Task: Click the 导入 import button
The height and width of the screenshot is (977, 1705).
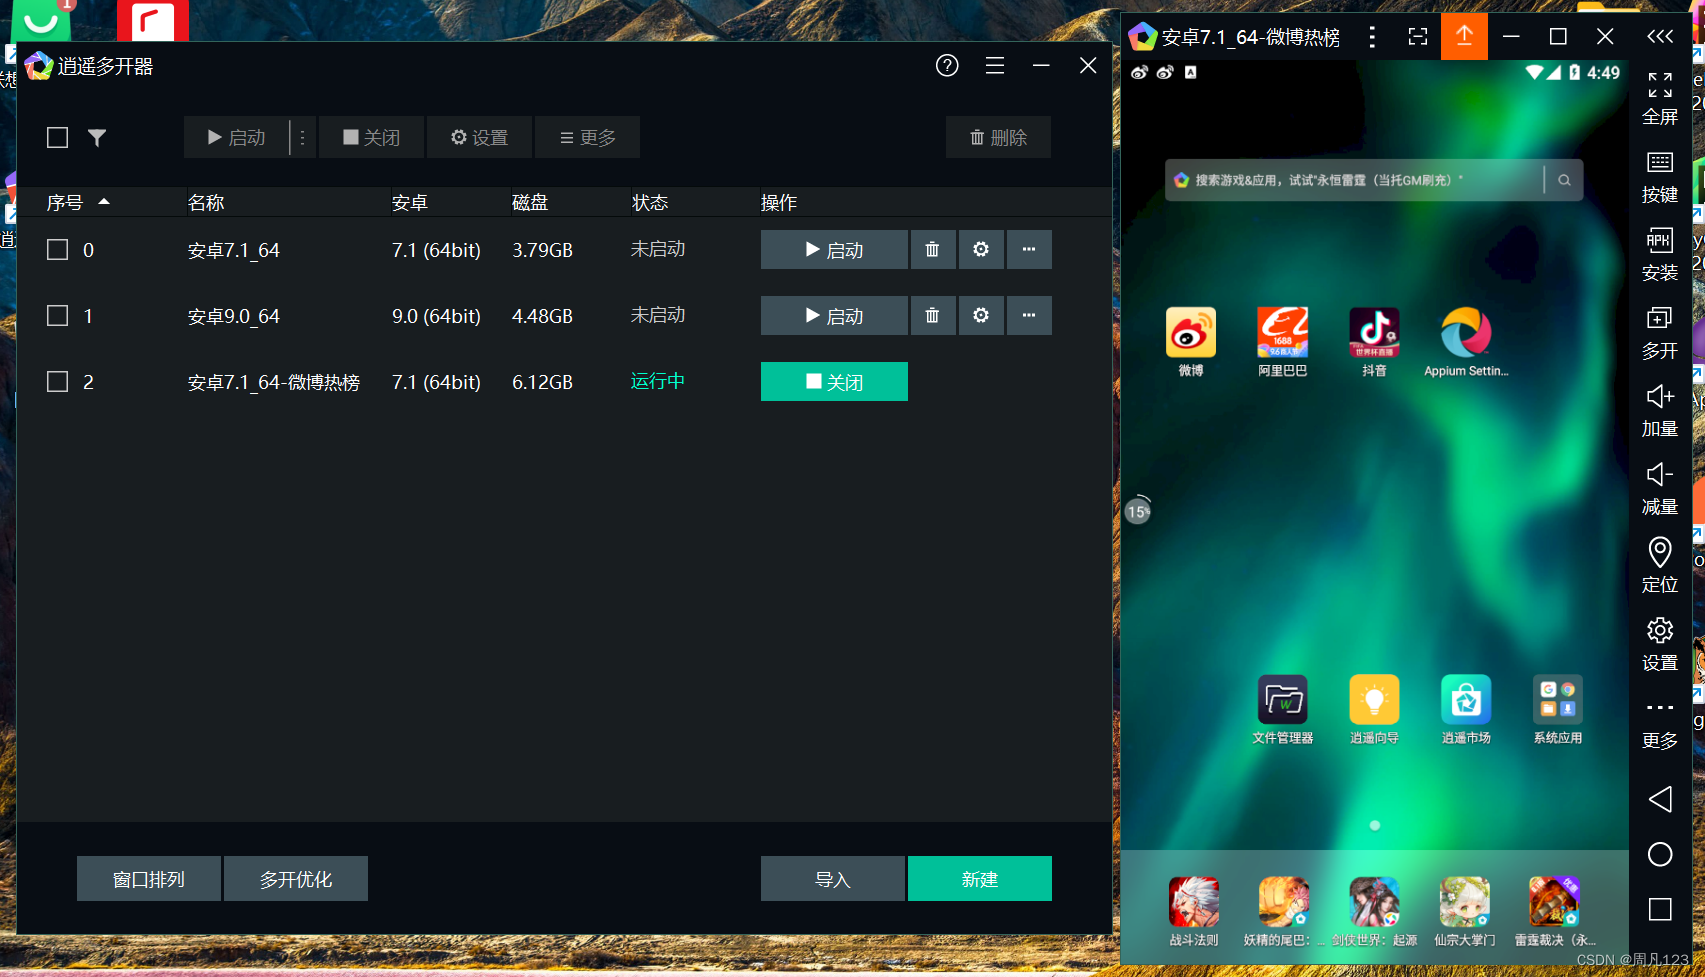Action: (832, 878)
